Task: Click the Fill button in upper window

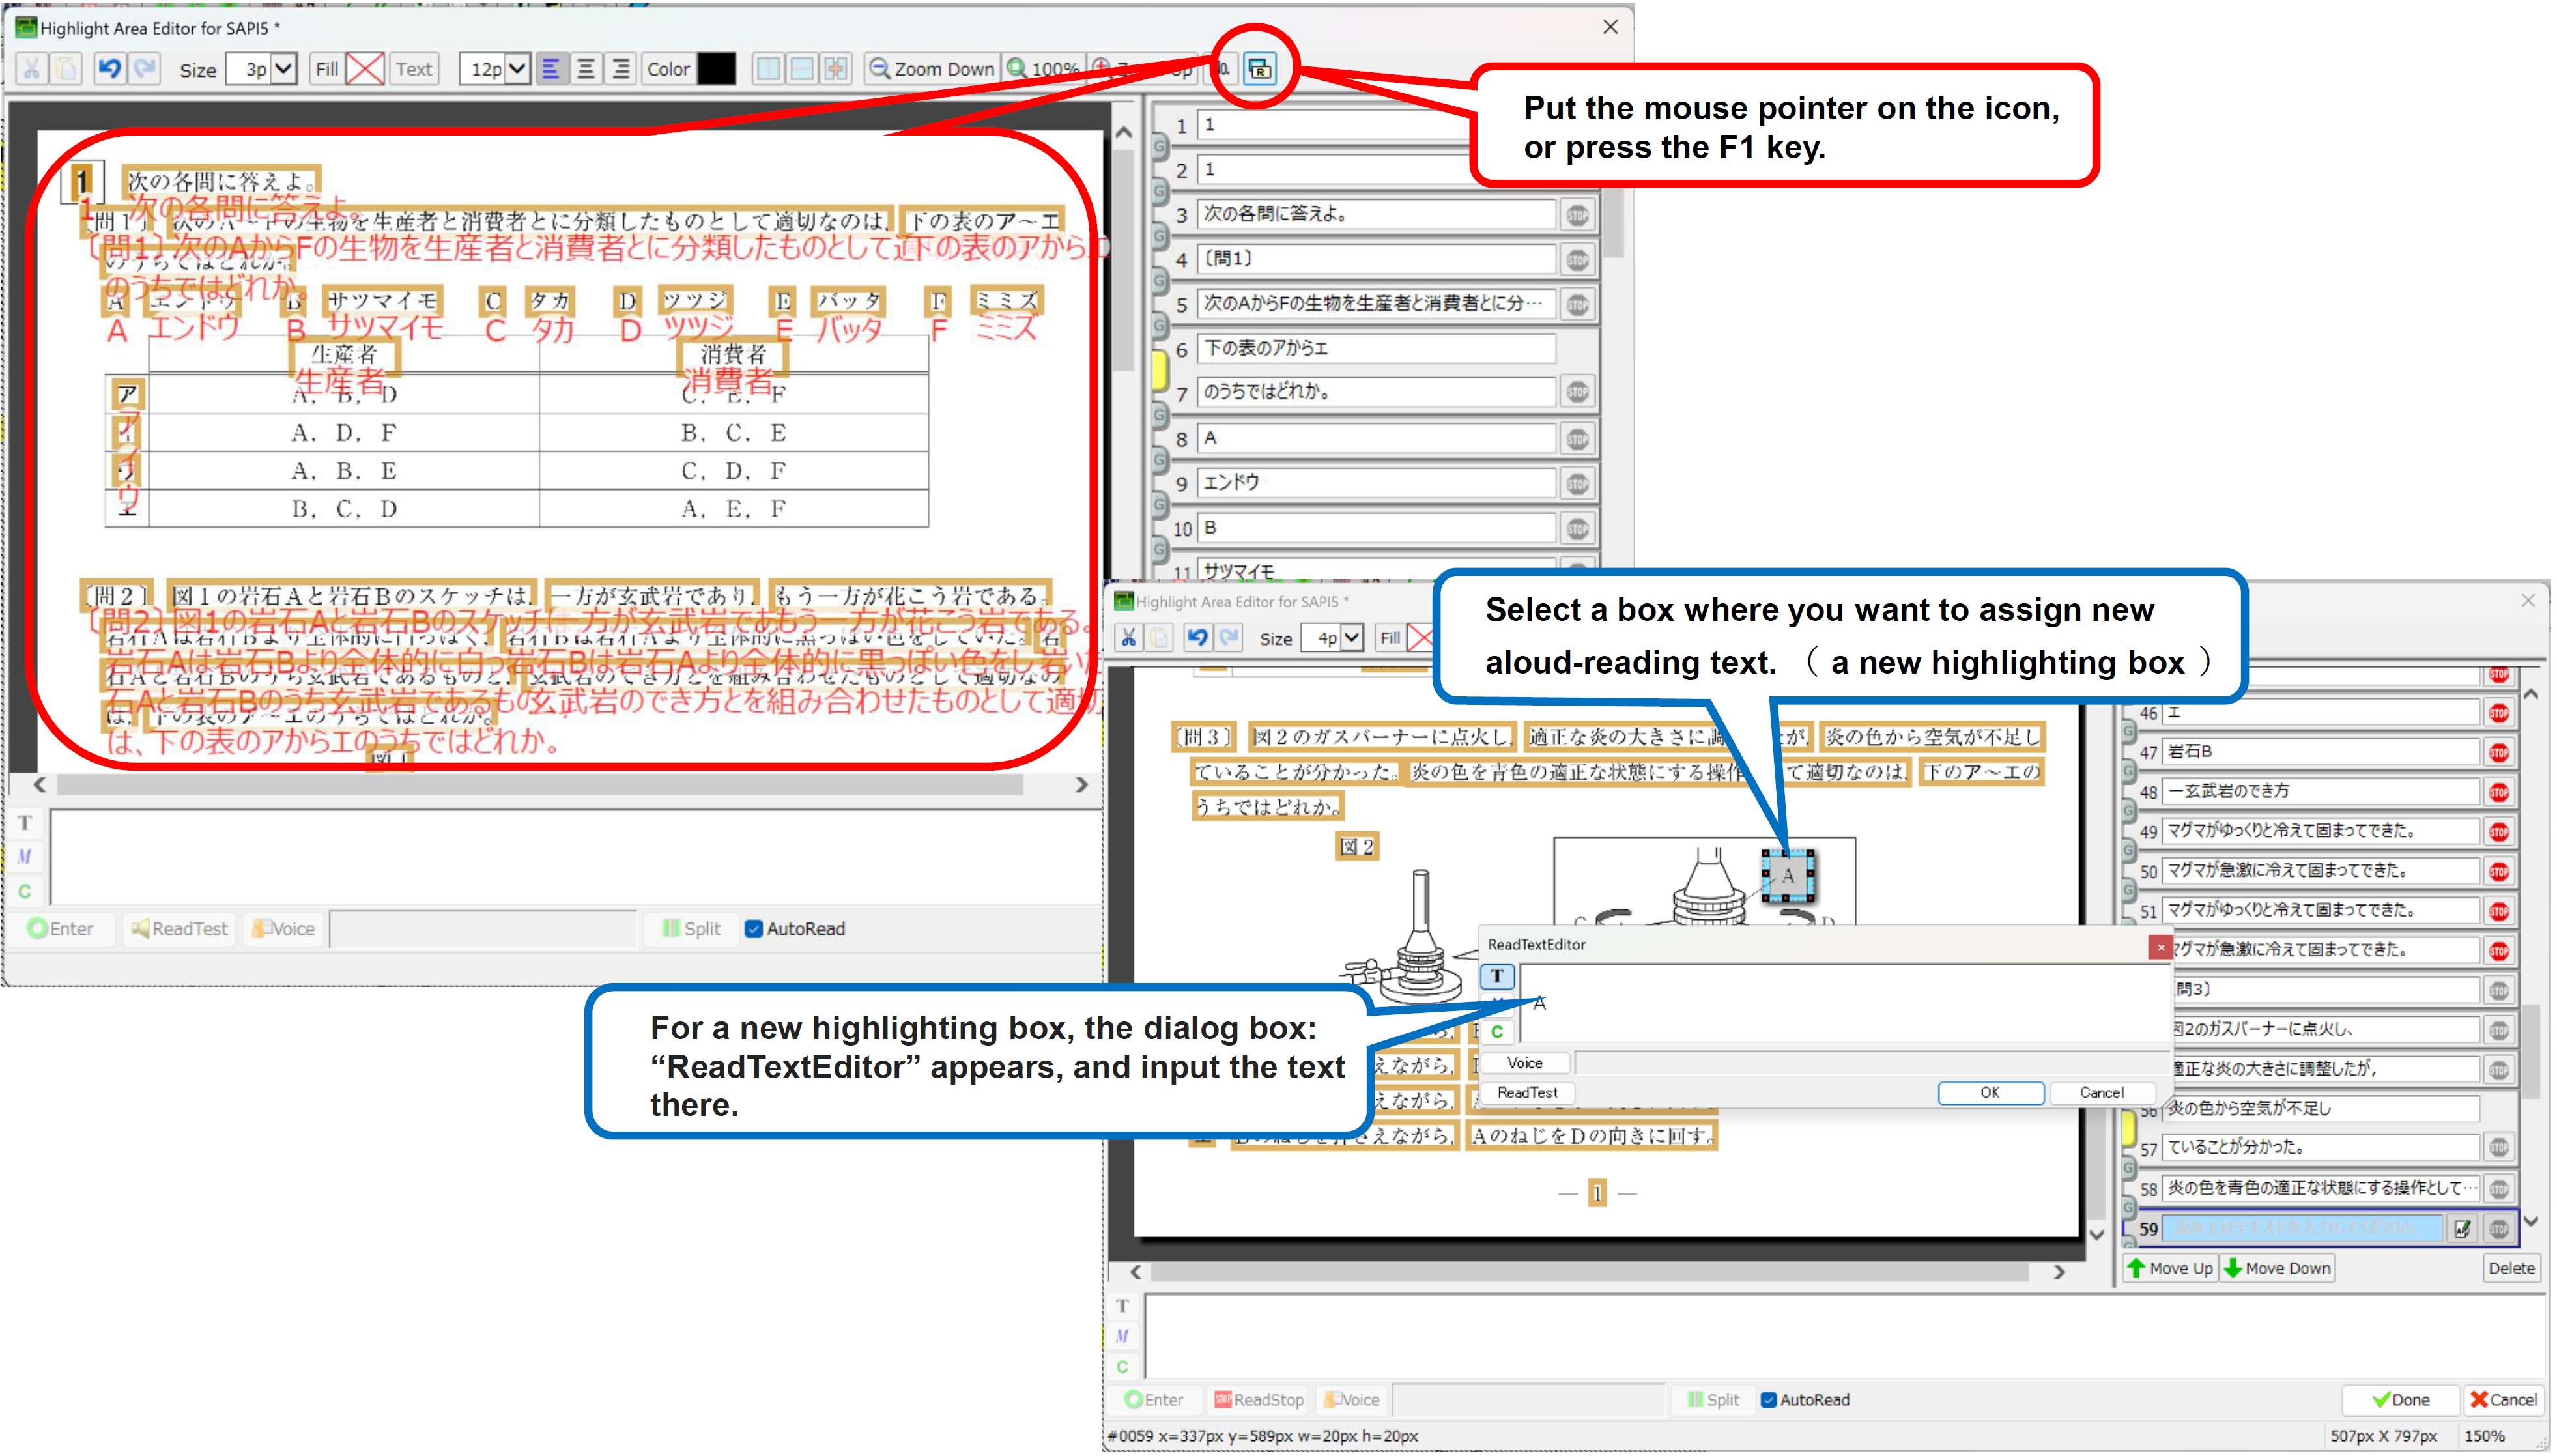Action: pyautogui.click(x=327, y=69)
